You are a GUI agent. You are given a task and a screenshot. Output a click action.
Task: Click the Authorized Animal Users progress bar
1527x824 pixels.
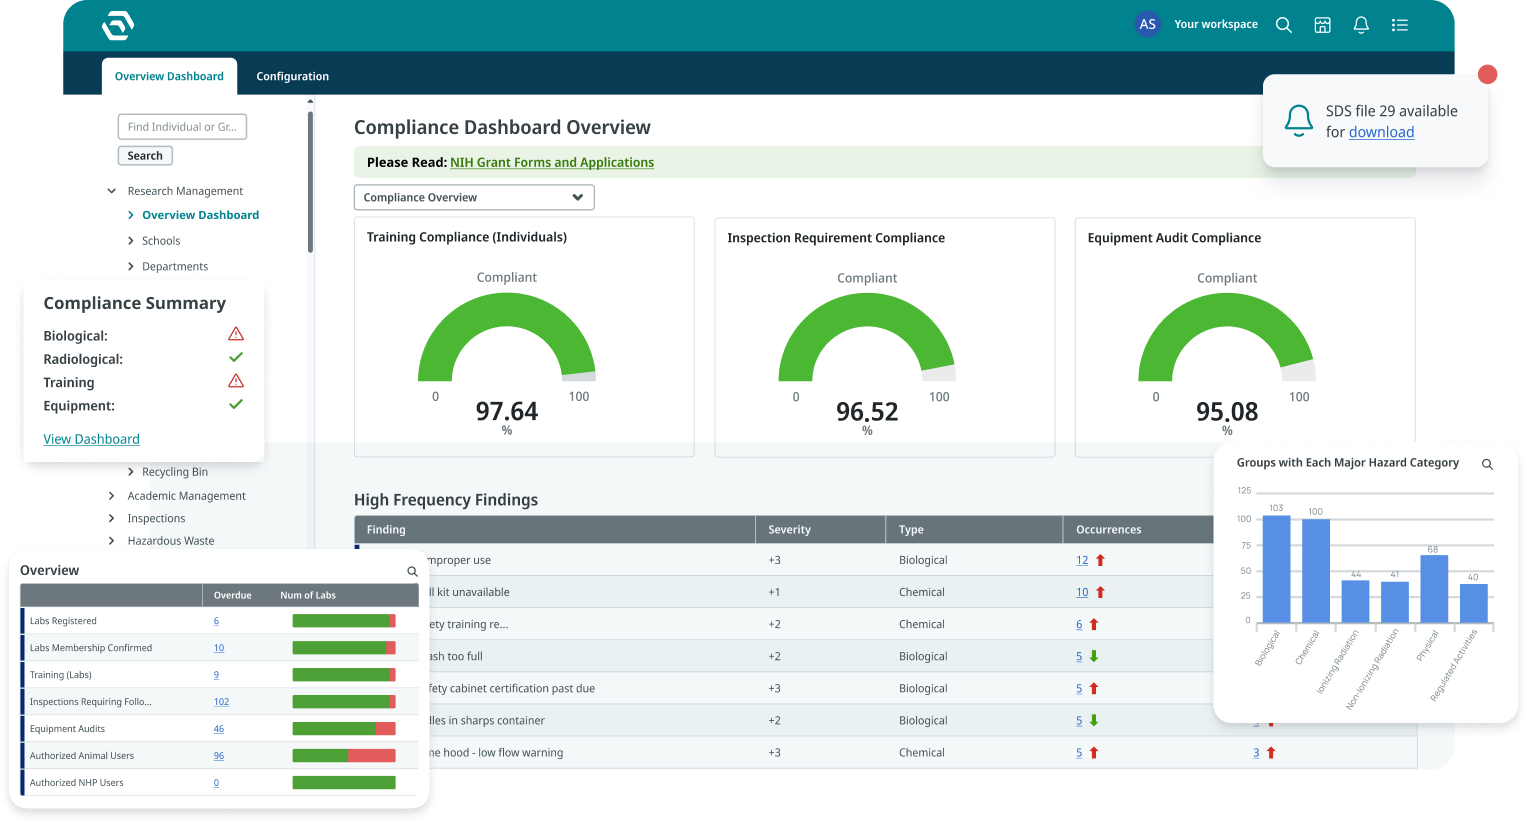coord(343,756)
